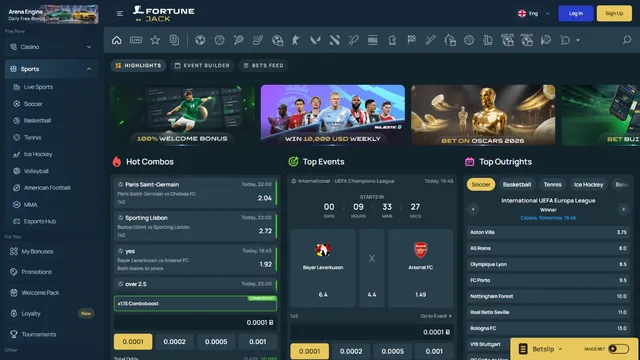
Task: Open the FortuneJack logo home link
Action: tap(164, 14)
